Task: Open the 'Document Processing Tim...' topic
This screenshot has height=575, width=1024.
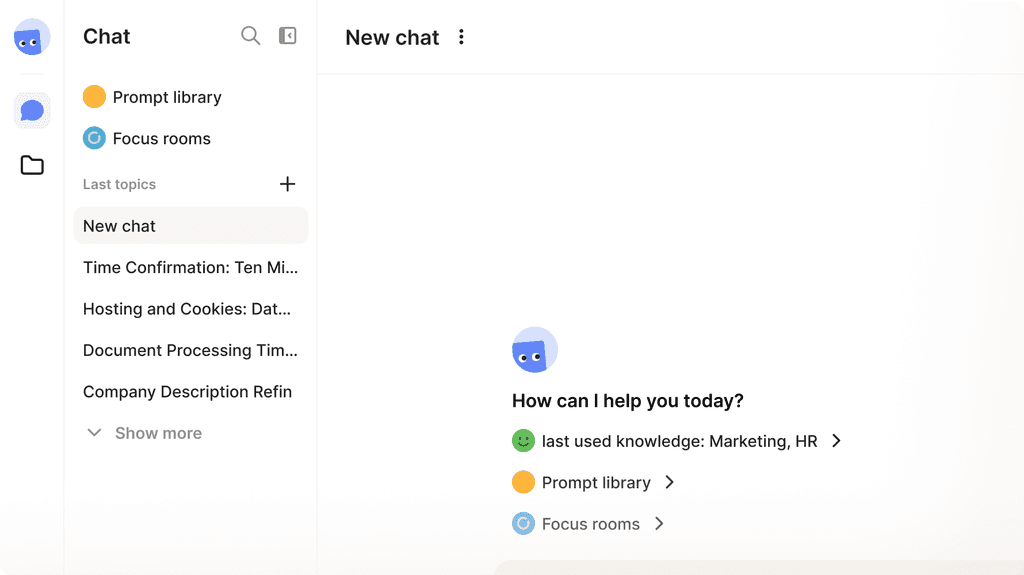Action: tap(191, 350)
